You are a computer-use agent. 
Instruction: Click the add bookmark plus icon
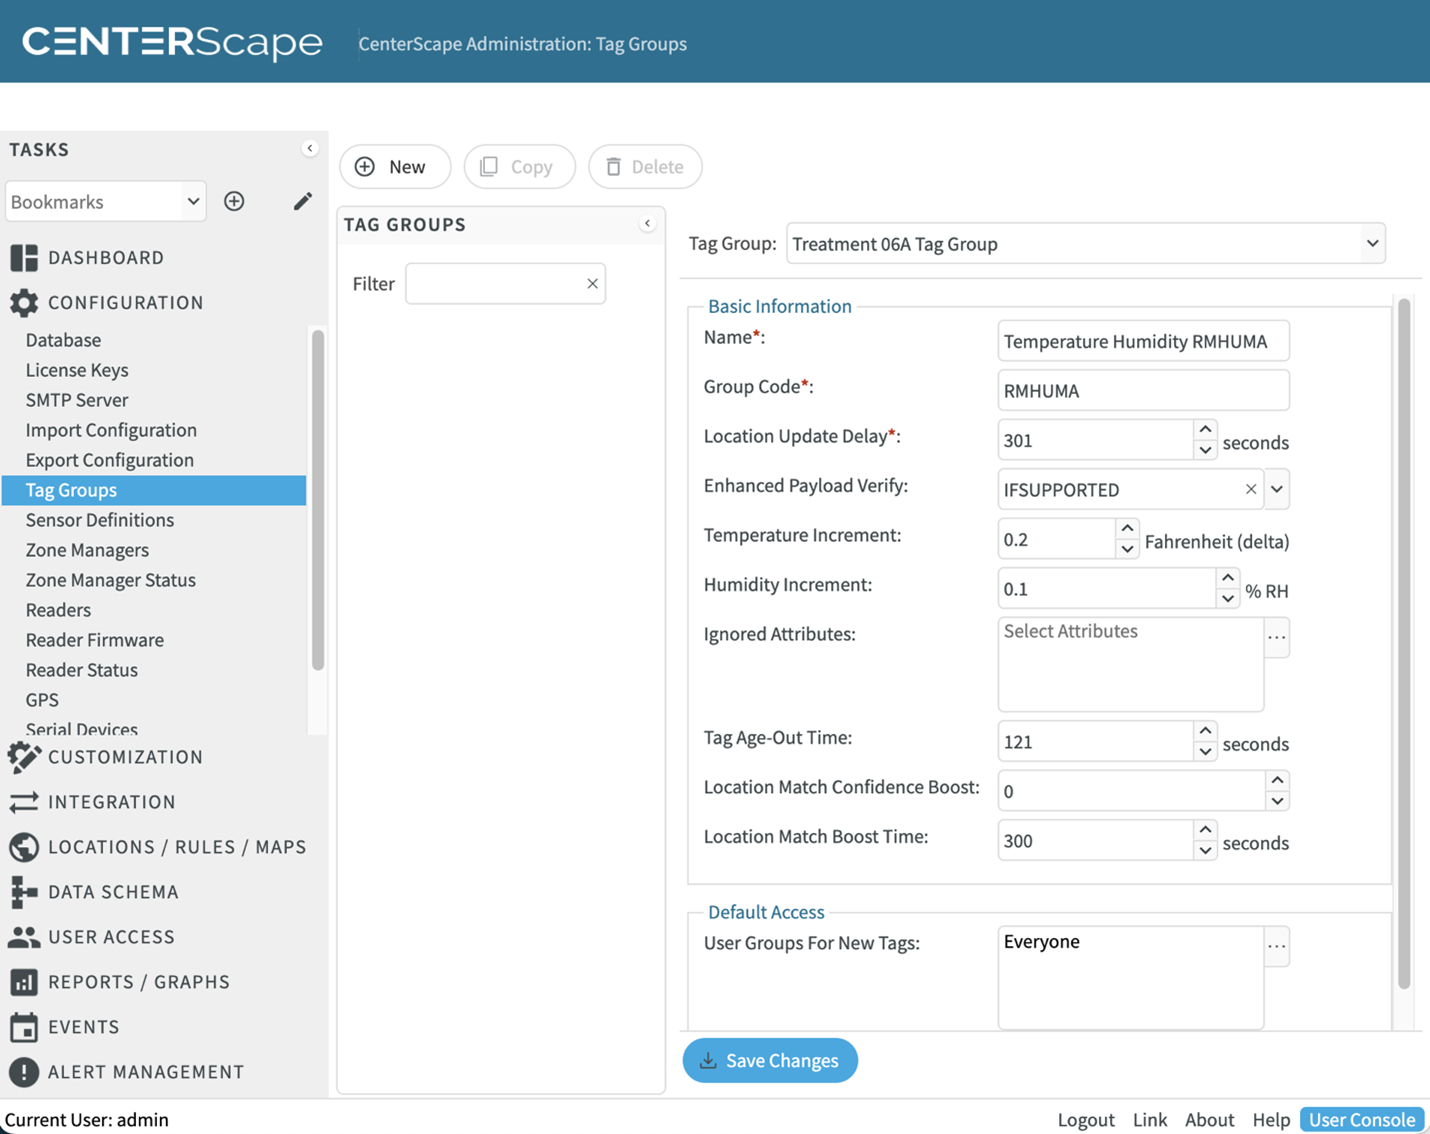click(234, 201)
